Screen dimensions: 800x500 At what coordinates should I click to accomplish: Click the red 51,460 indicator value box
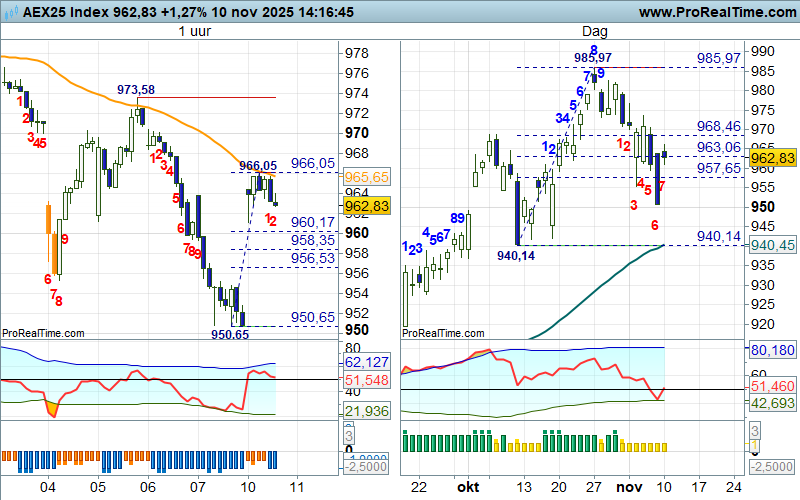(772, 386)
